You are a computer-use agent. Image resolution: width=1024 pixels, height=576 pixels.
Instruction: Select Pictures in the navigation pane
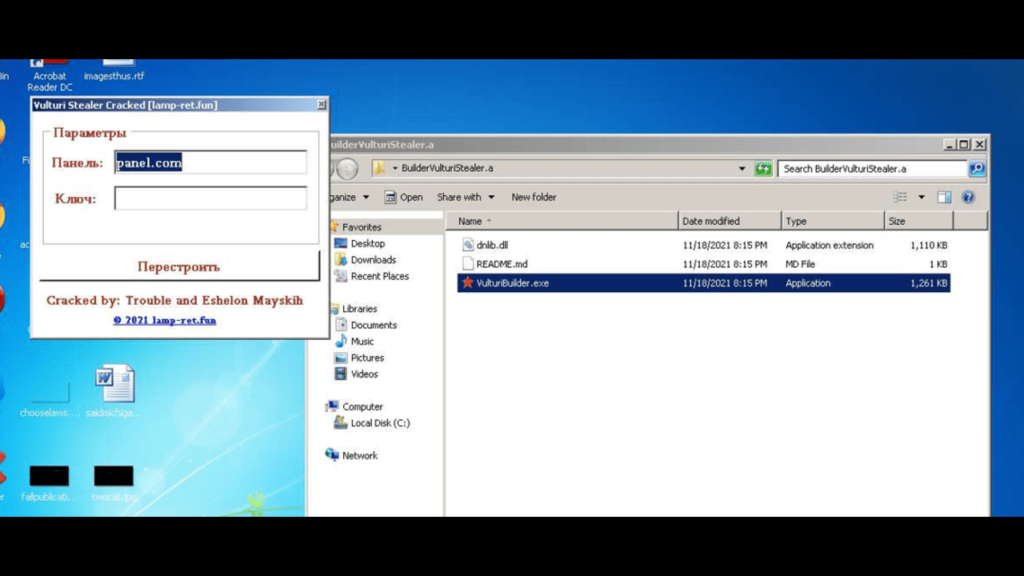pyautogui.click(x=367, y=358)
